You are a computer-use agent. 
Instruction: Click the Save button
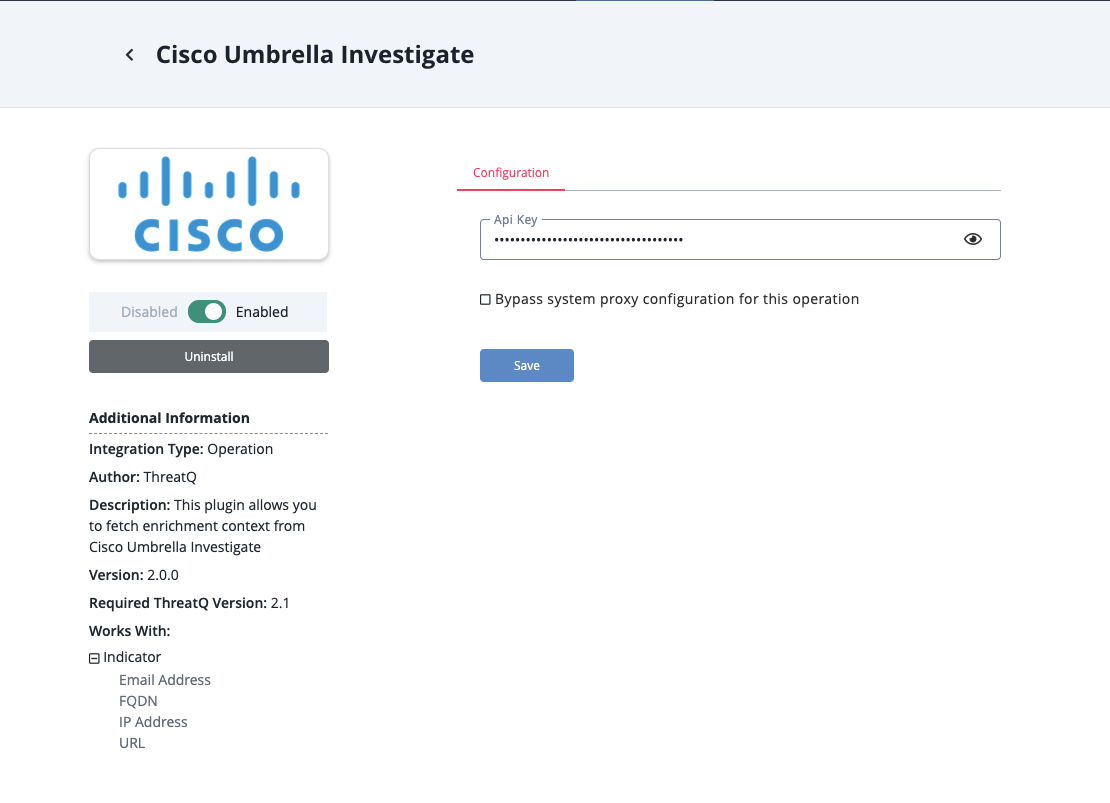[x=527, y=365]
